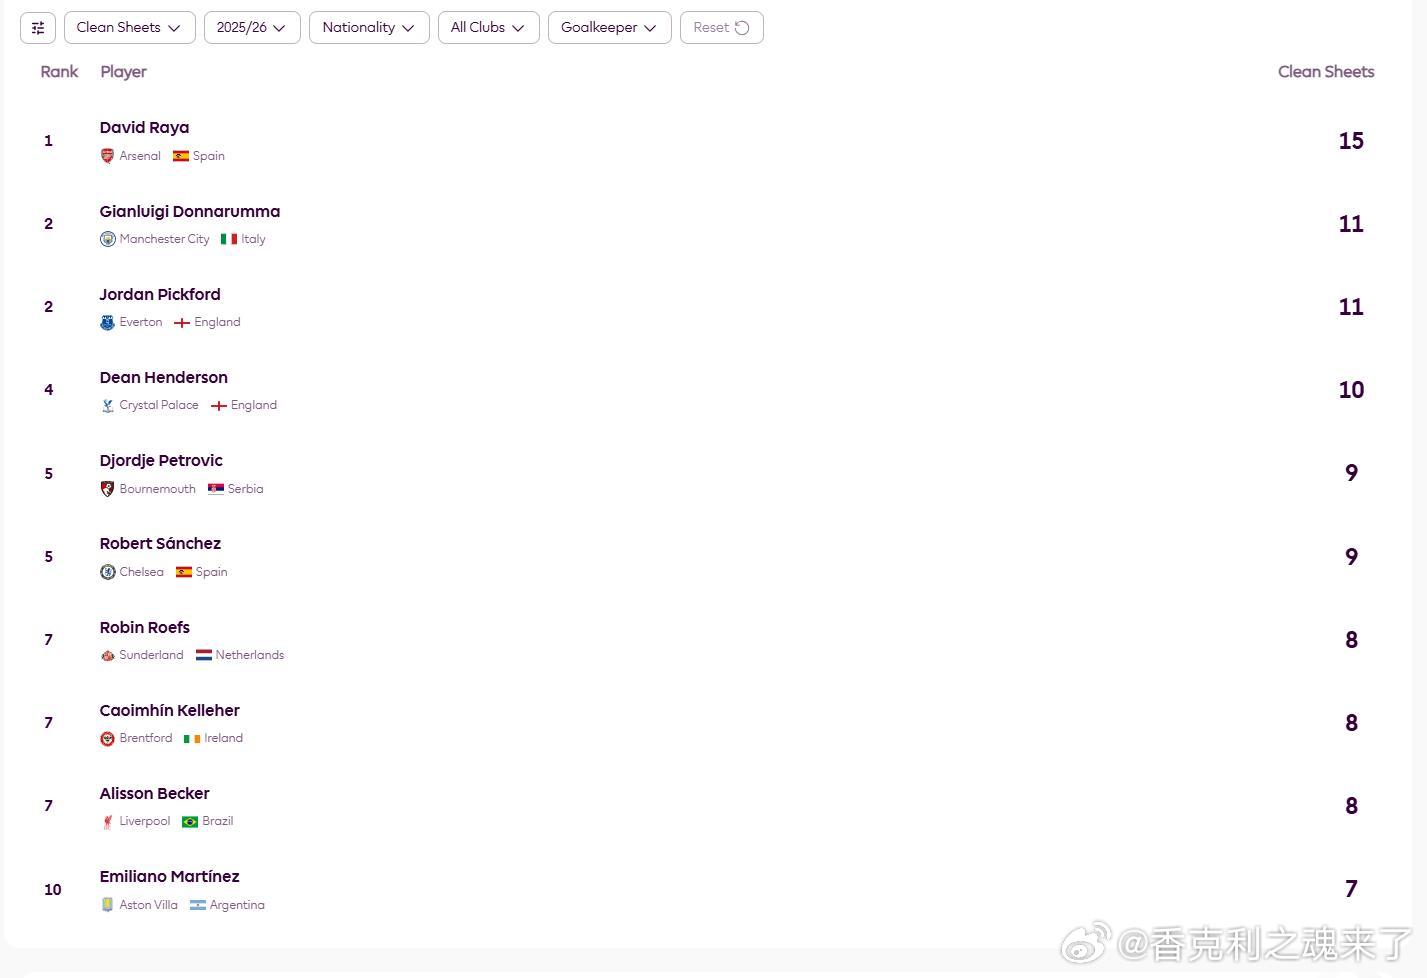This screenshot has width=1427, height=978.
Task: Click the Brazil nationality label
Action: tap(218, 821)
